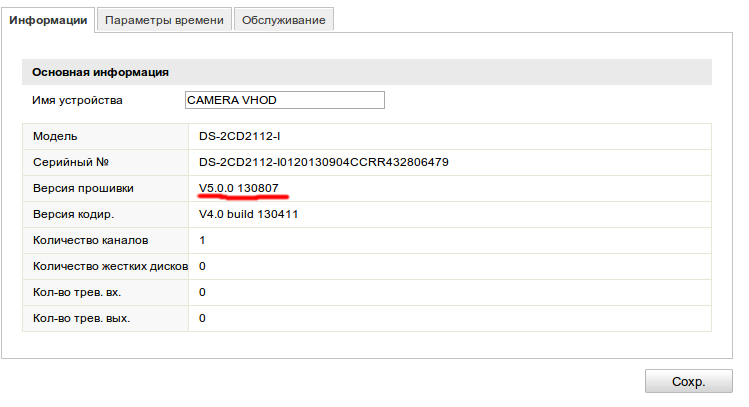Open the Параметры времени tab

[164, 20]
